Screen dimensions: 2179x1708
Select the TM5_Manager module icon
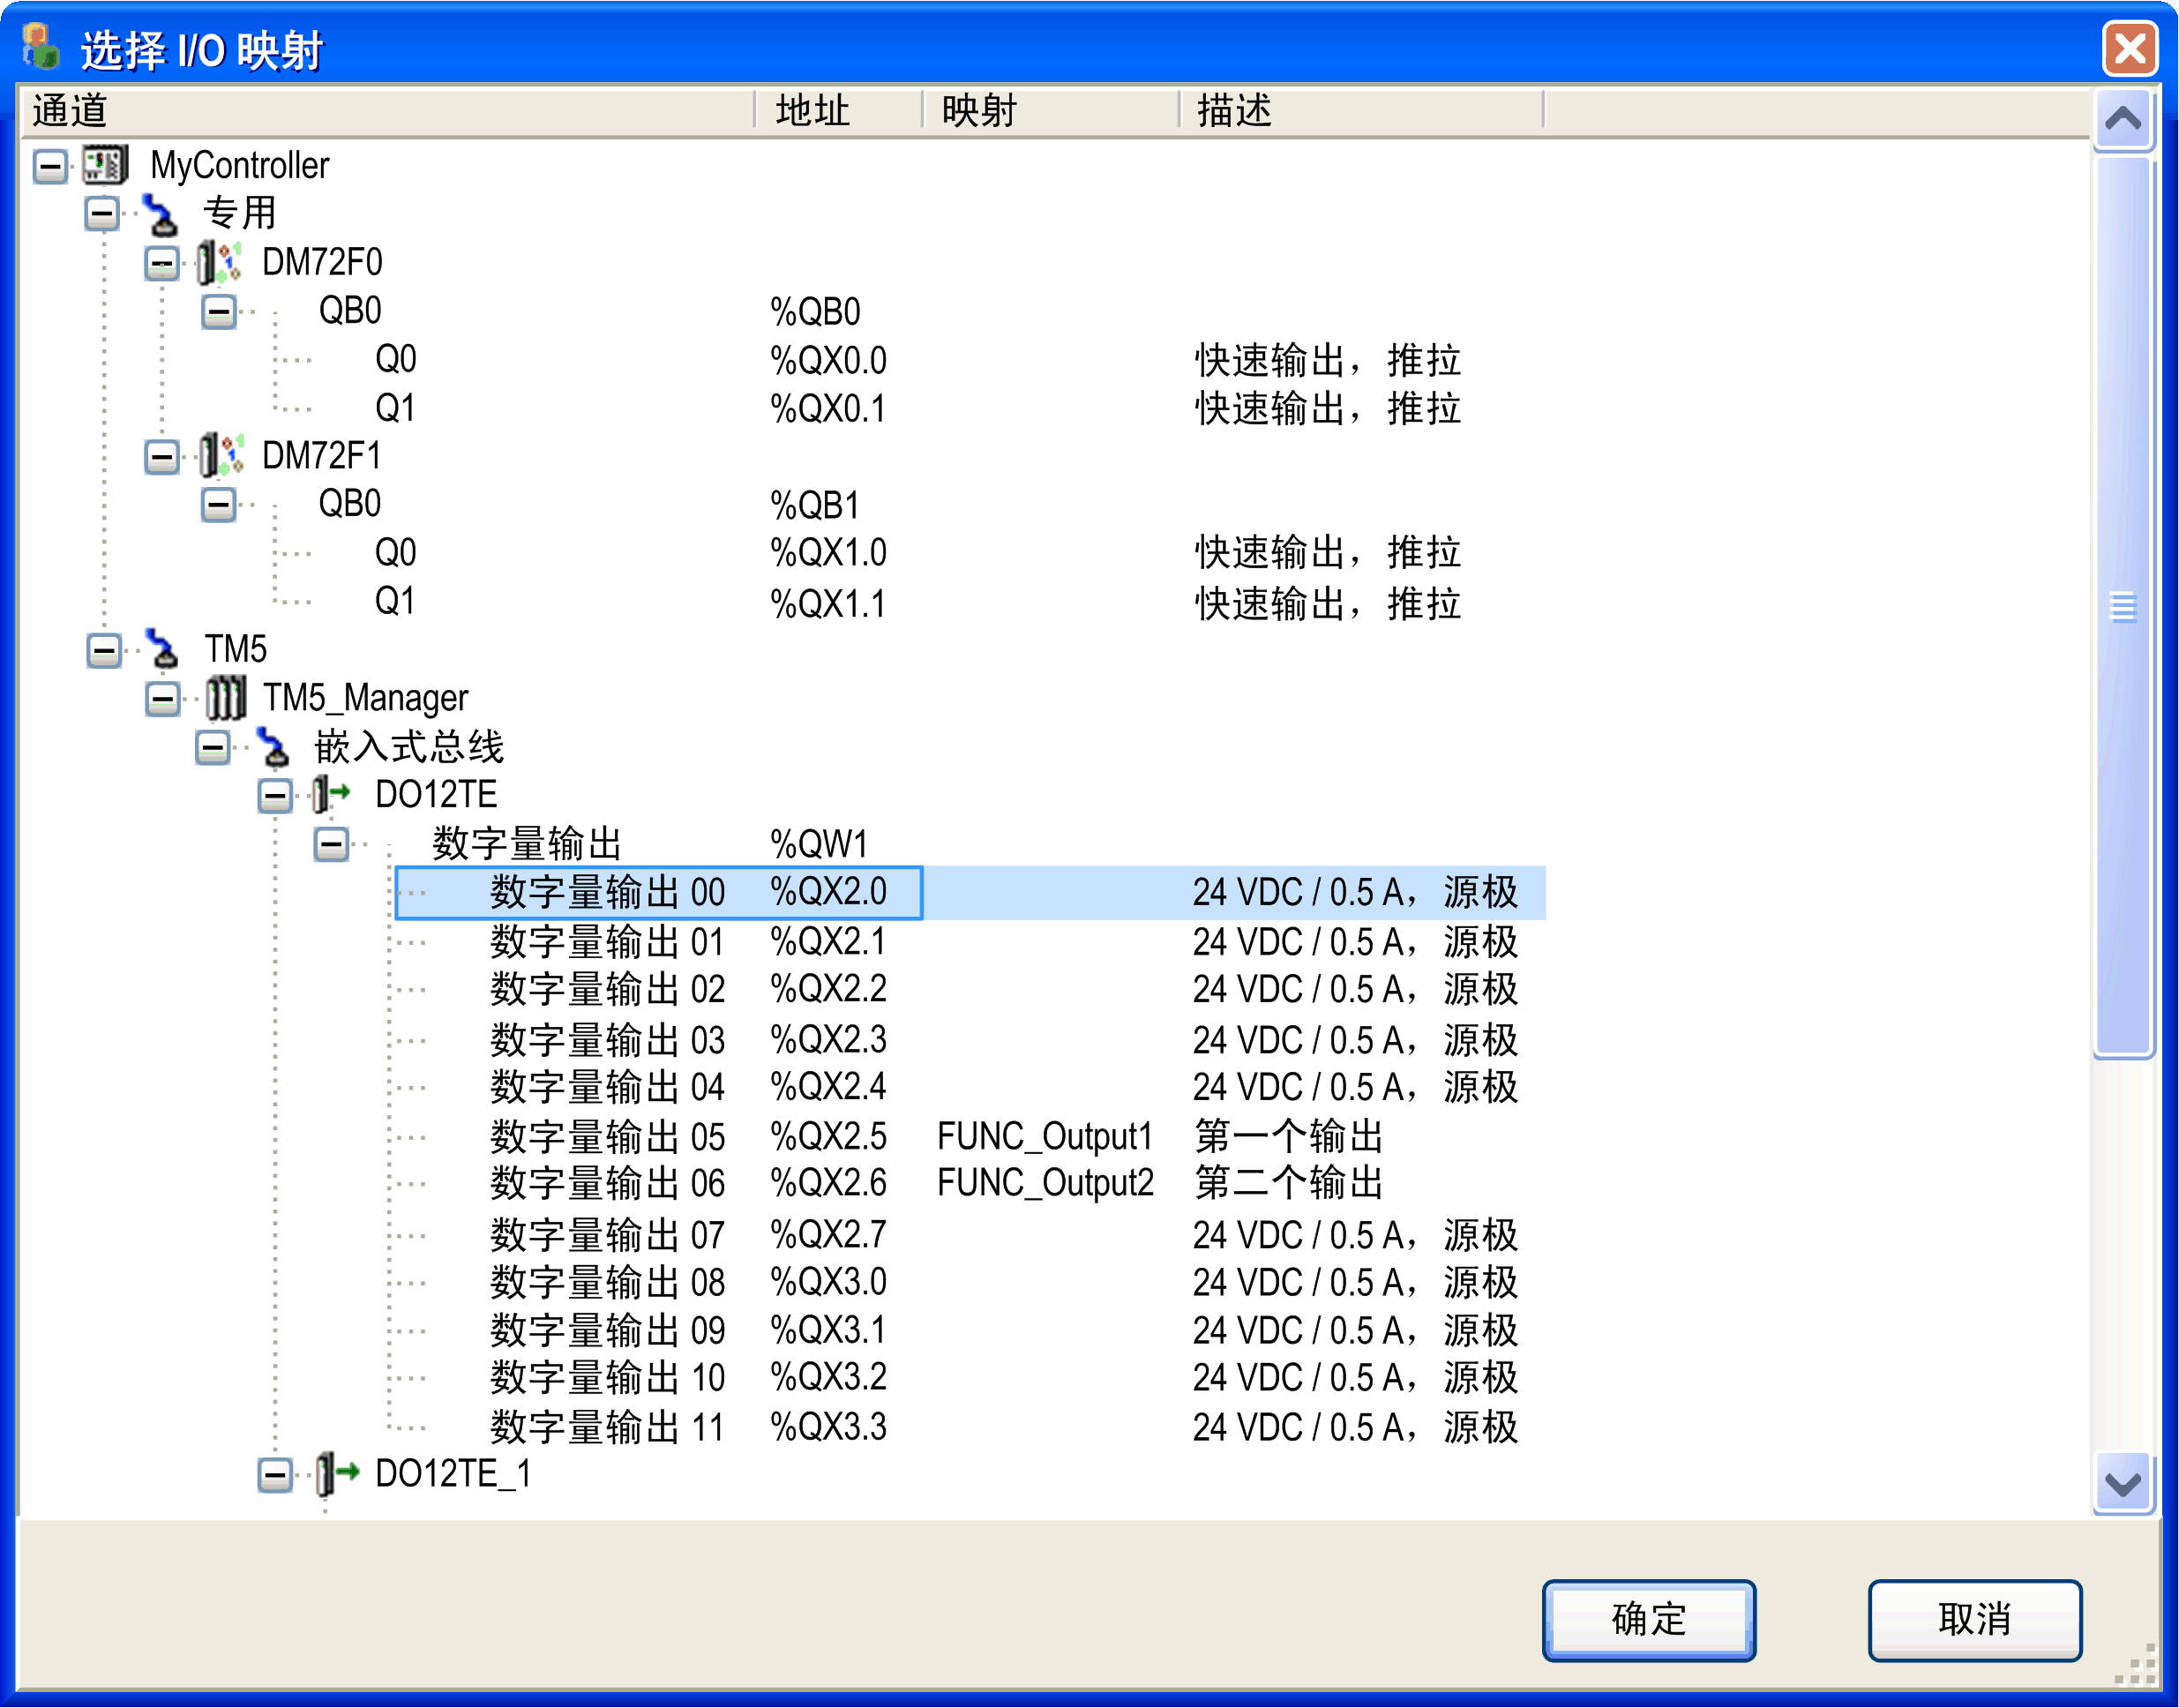225,698
